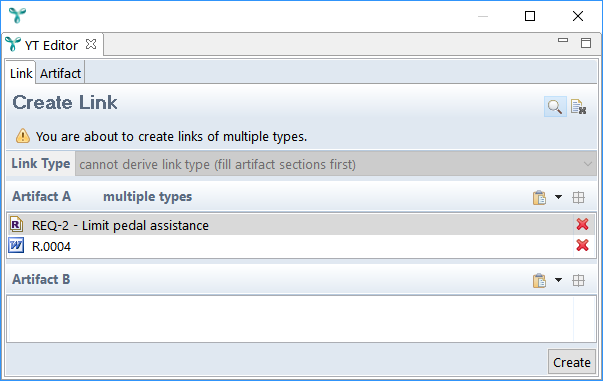
Task: Click the clear document icon beside the magnifier
Action: click(x=578, y=106)
